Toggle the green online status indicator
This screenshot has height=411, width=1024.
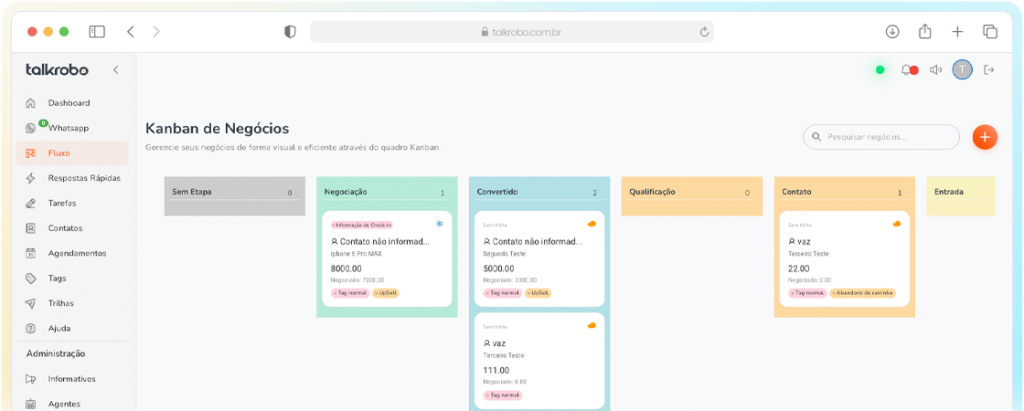tap(880, 70)
